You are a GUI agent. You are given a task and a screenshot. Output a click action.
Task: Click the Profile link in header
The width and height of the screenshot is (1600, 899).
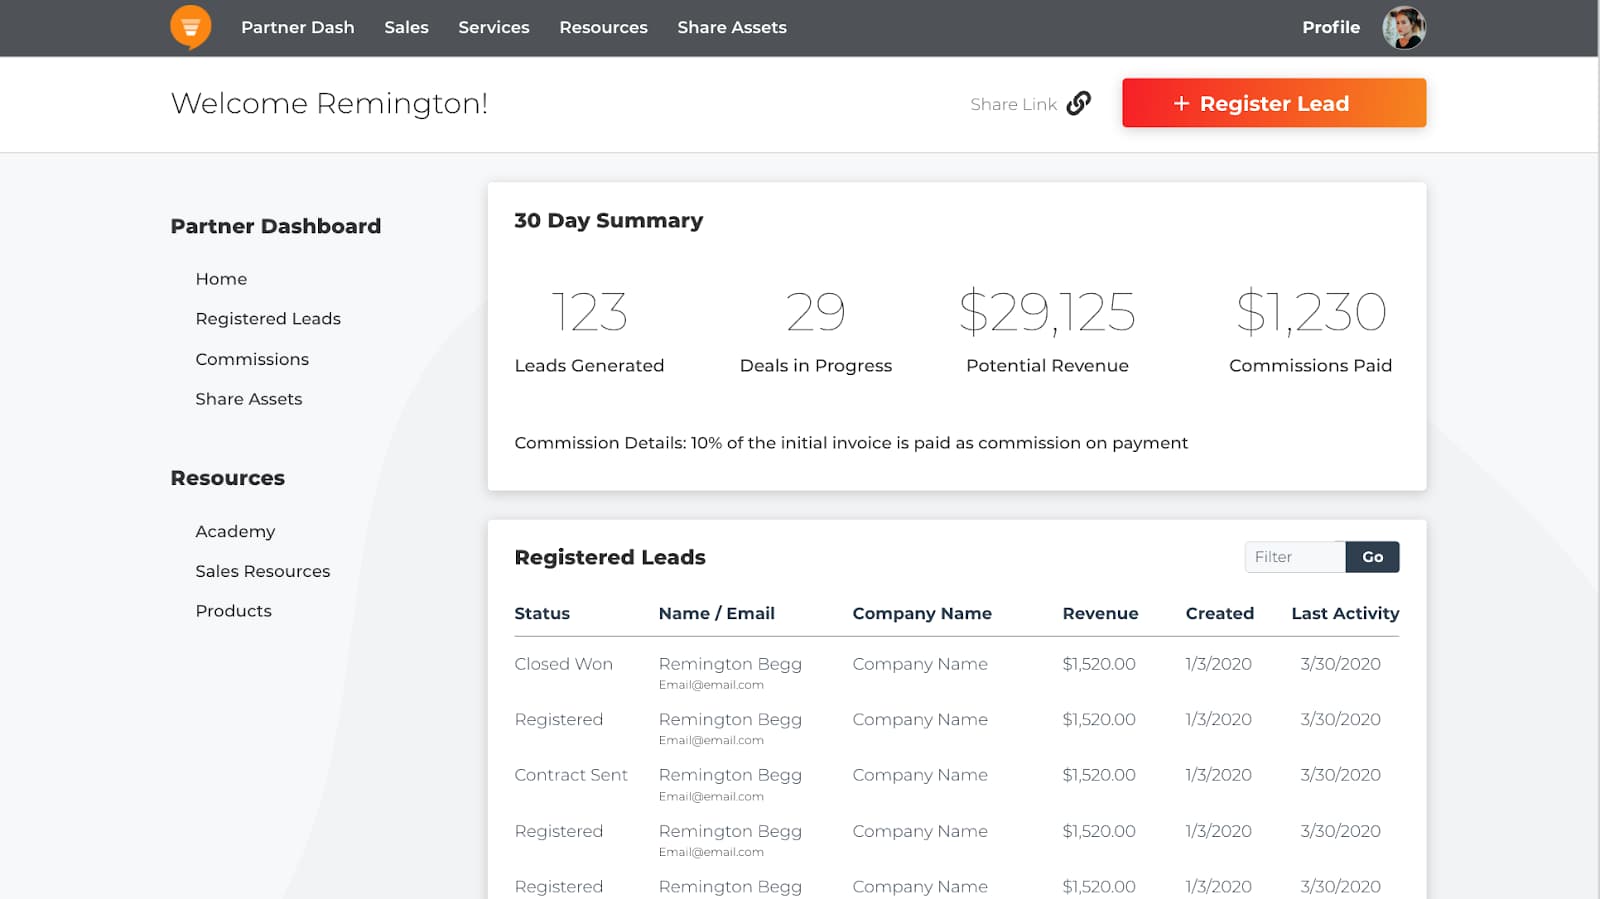[1330, 28]
